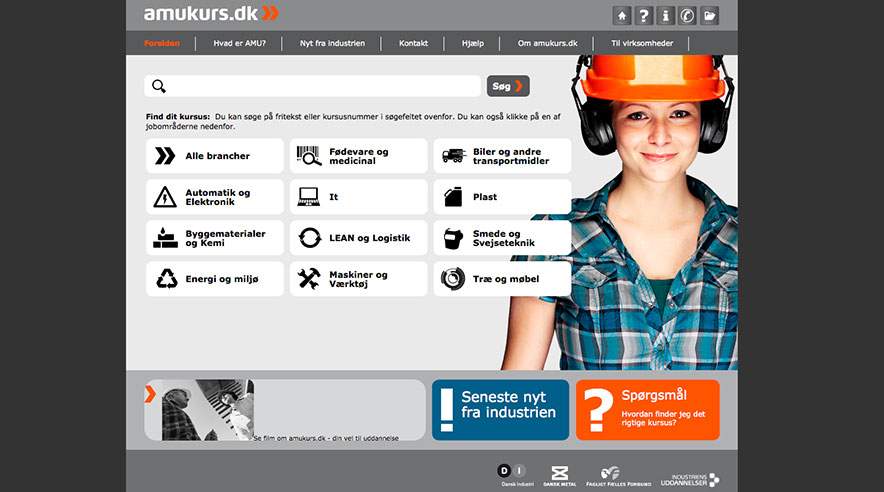
Task: Click the home icon in header
Action: 623,15
